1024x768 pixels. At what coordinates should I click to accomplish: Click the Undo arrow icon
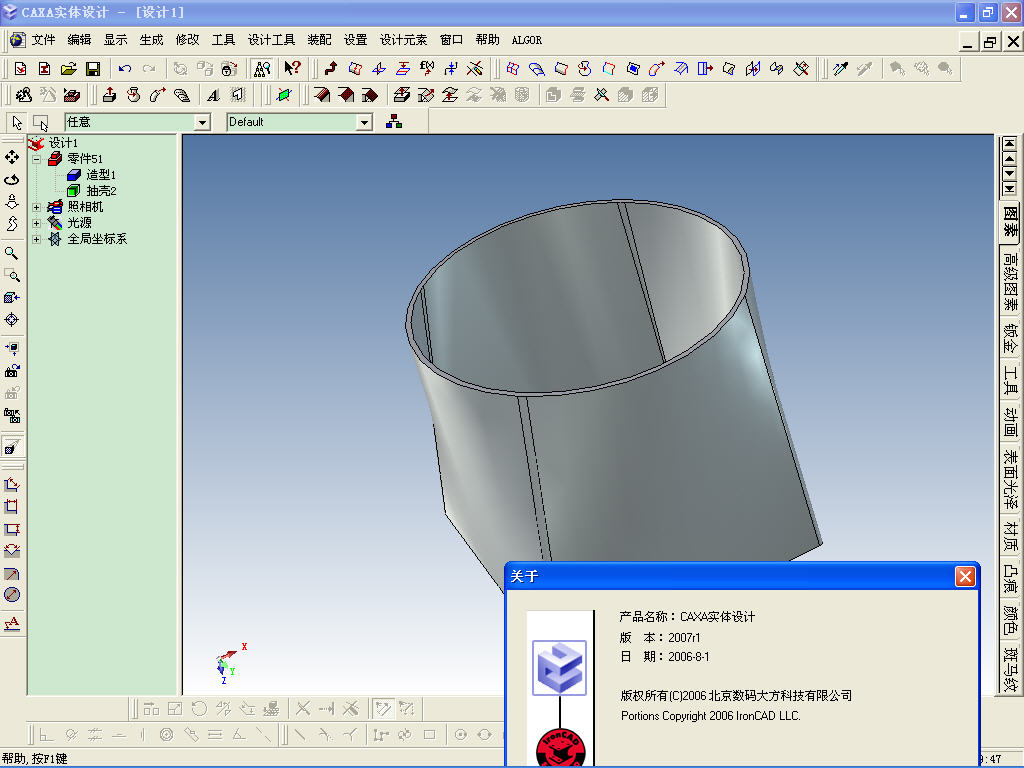tap(124, 69)
